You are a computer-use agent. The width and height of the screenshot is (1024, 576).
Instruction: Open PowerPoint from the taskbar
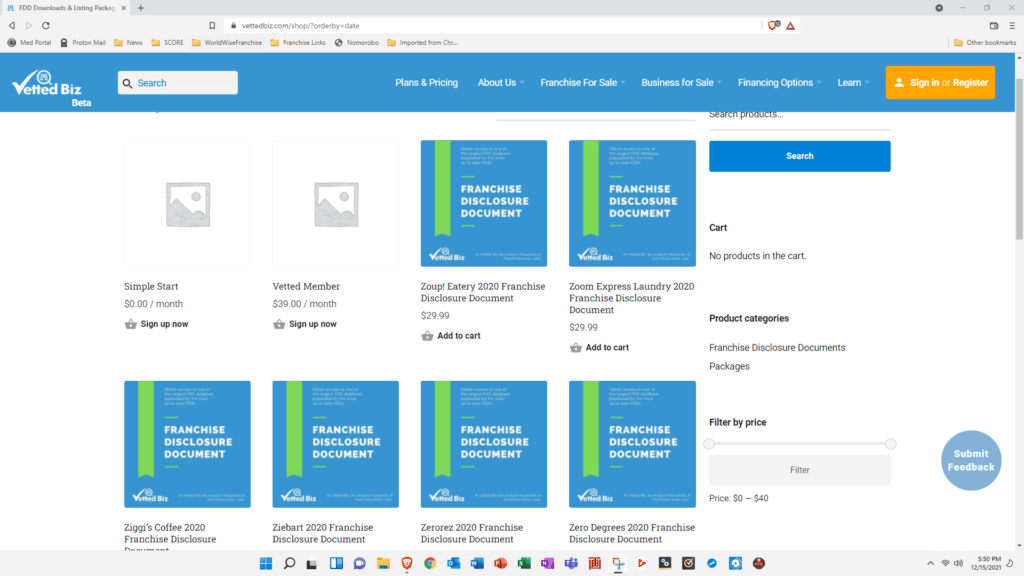tap(500, 563)
